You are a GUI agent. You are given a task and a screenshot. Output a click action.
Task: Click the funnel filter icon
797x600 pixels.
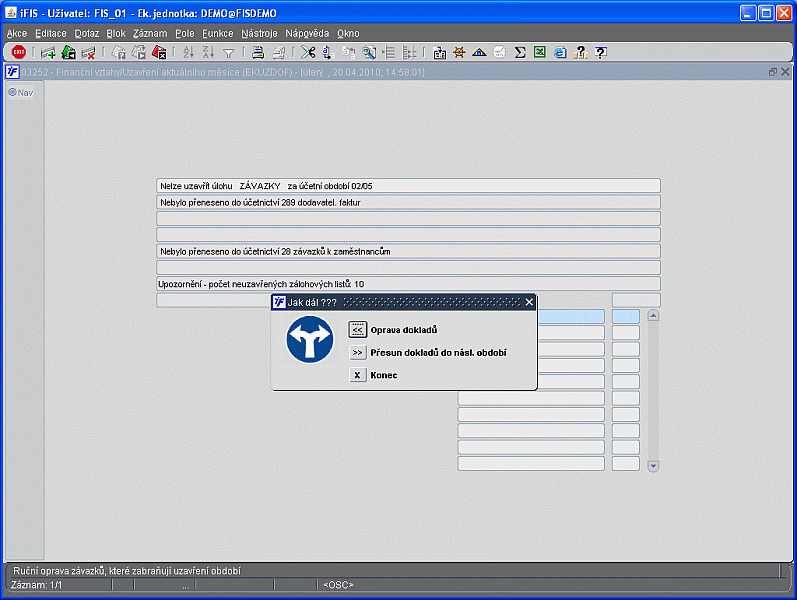(229, 53)
